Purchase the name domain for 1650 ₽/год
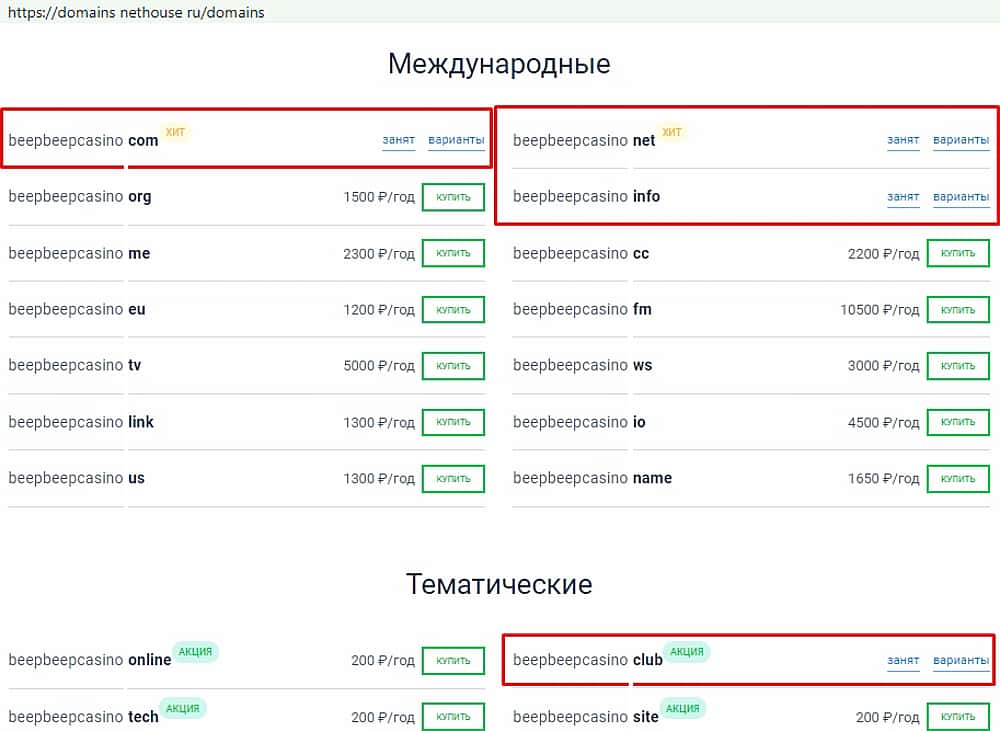The width and height of the screenshot is (1000, 731). tap(958, 479)
